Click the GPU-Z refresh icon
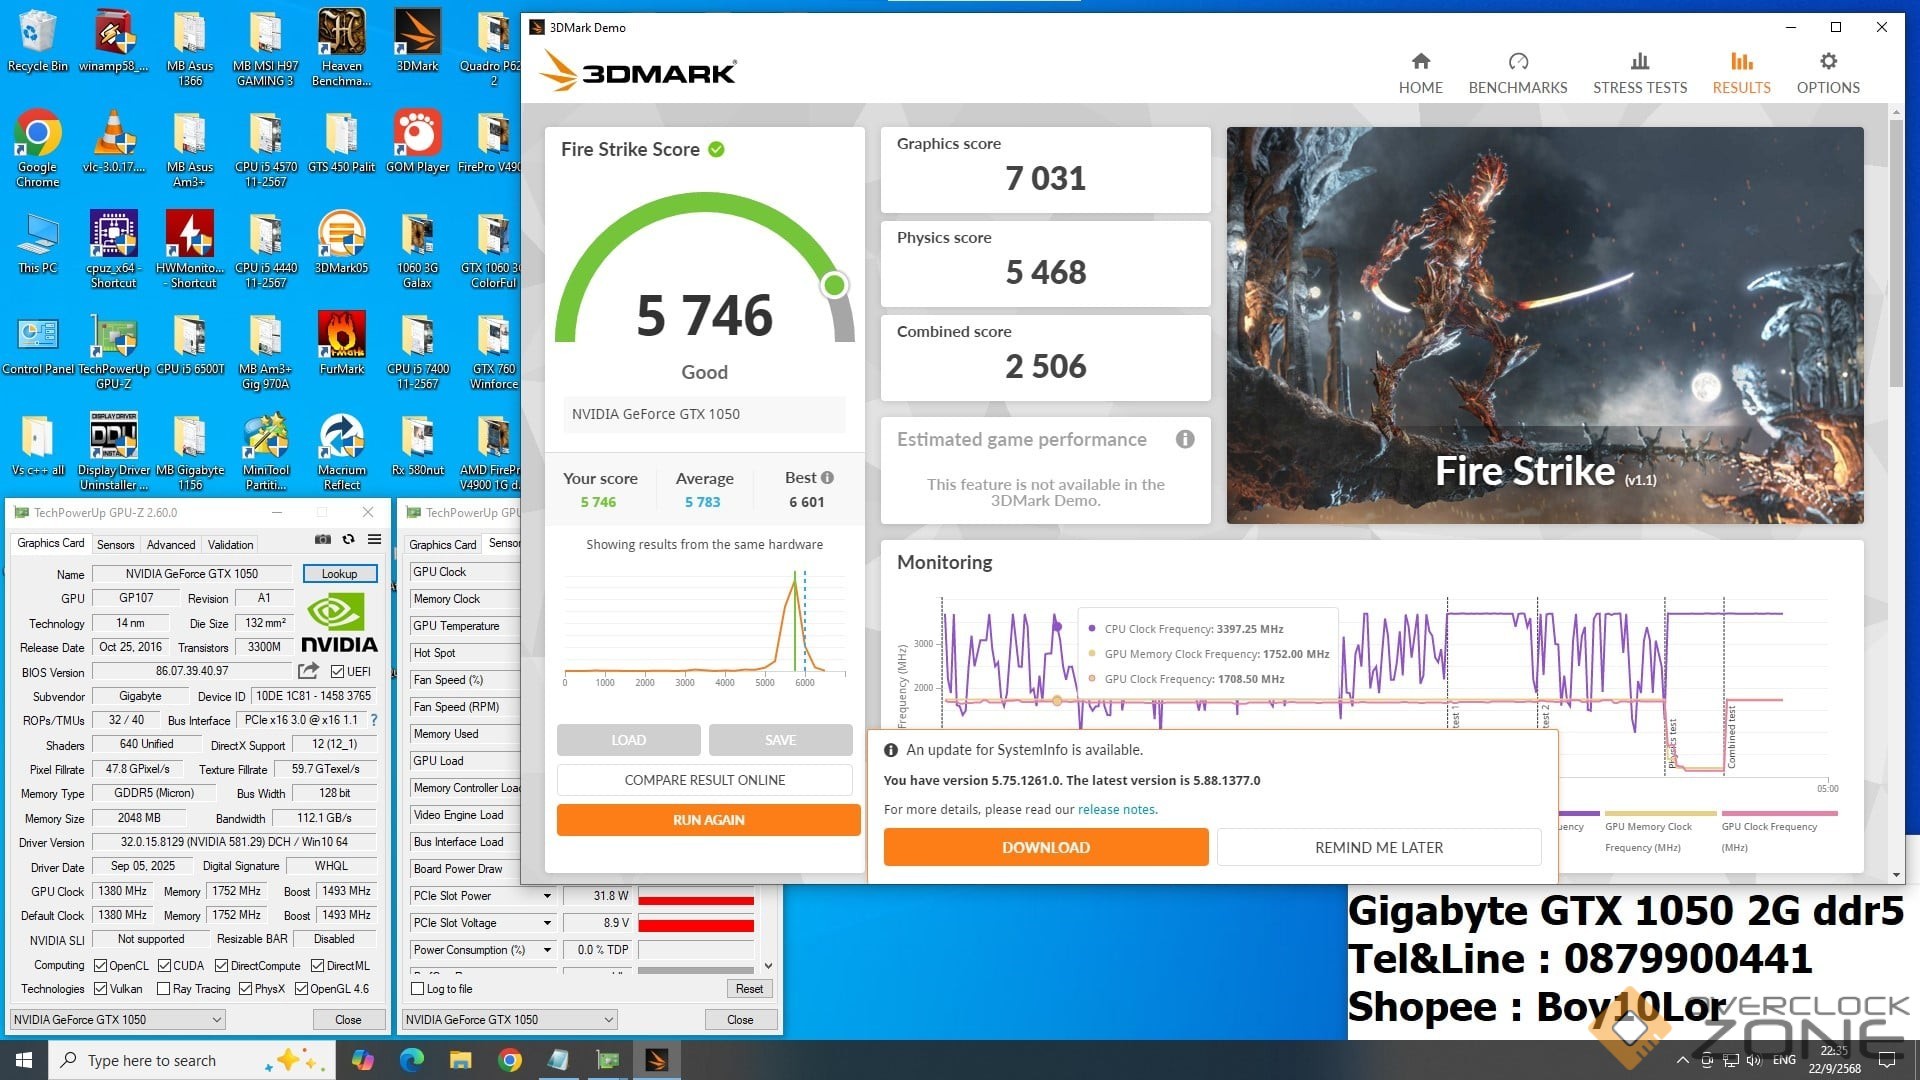The image size is (1920, 1080). coord(348,539)
